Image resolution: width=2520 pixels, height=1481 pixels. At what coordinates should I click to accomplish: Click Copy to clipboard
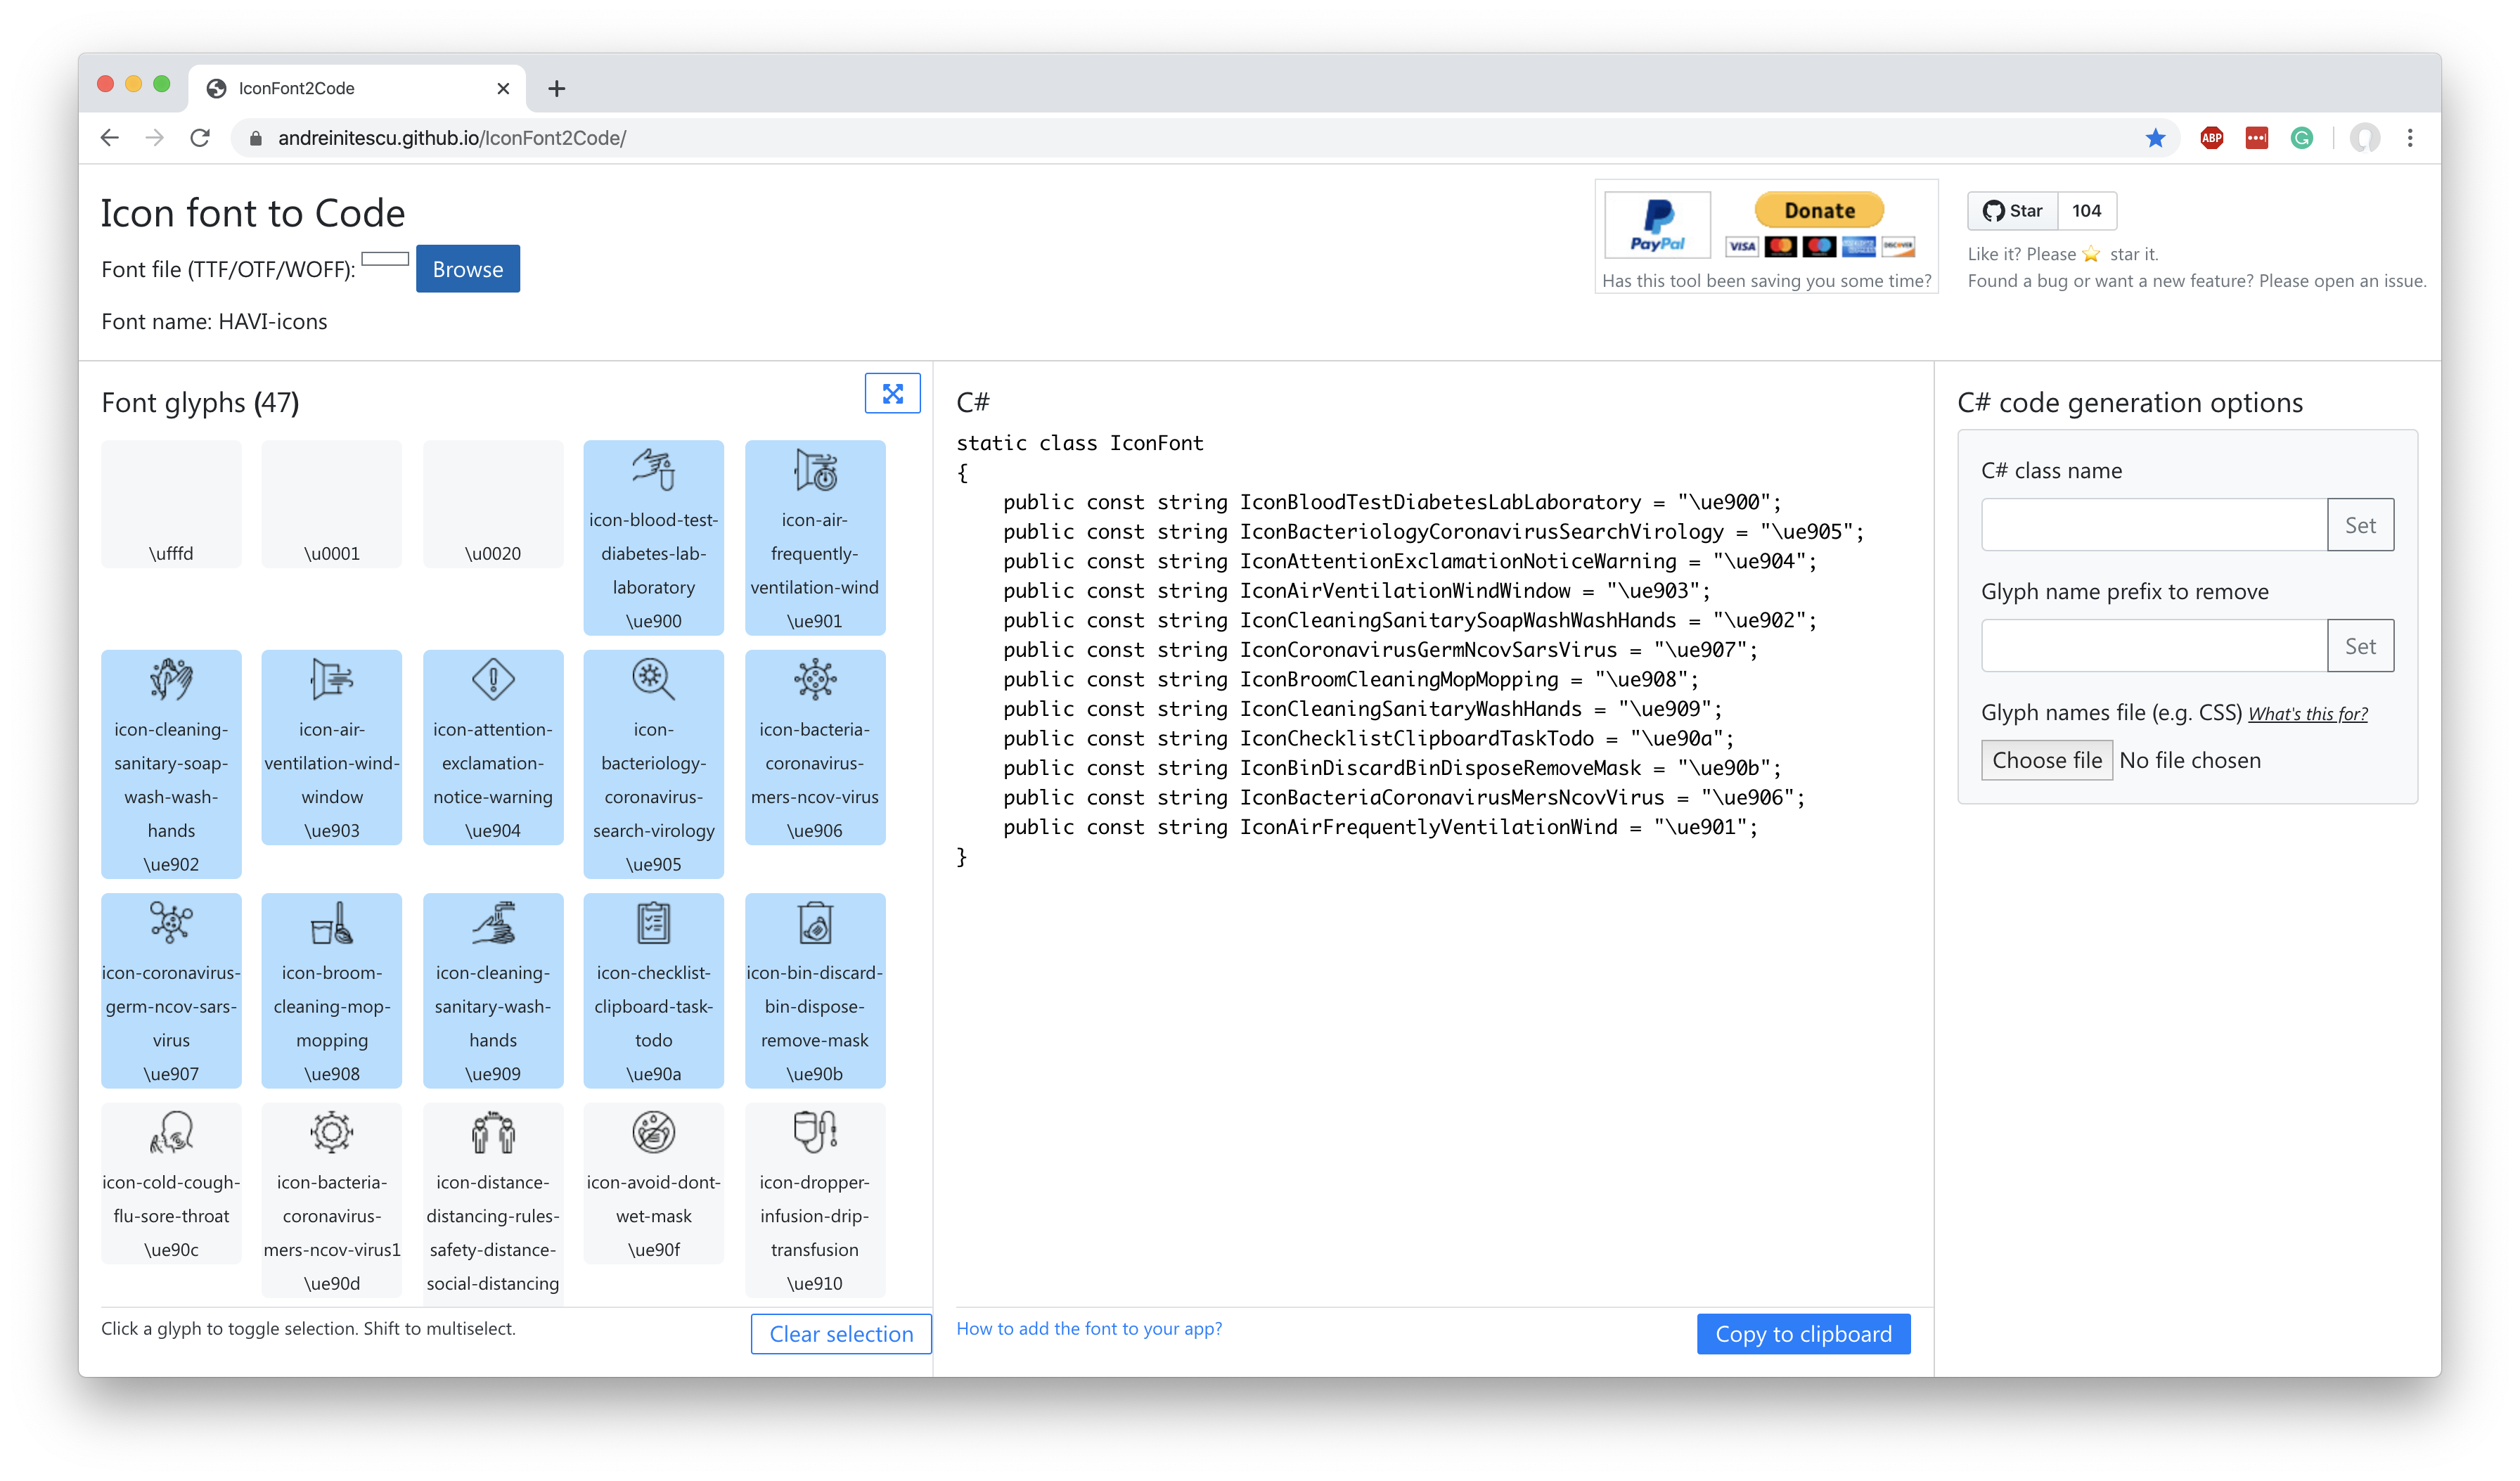coord(1802,1333)
